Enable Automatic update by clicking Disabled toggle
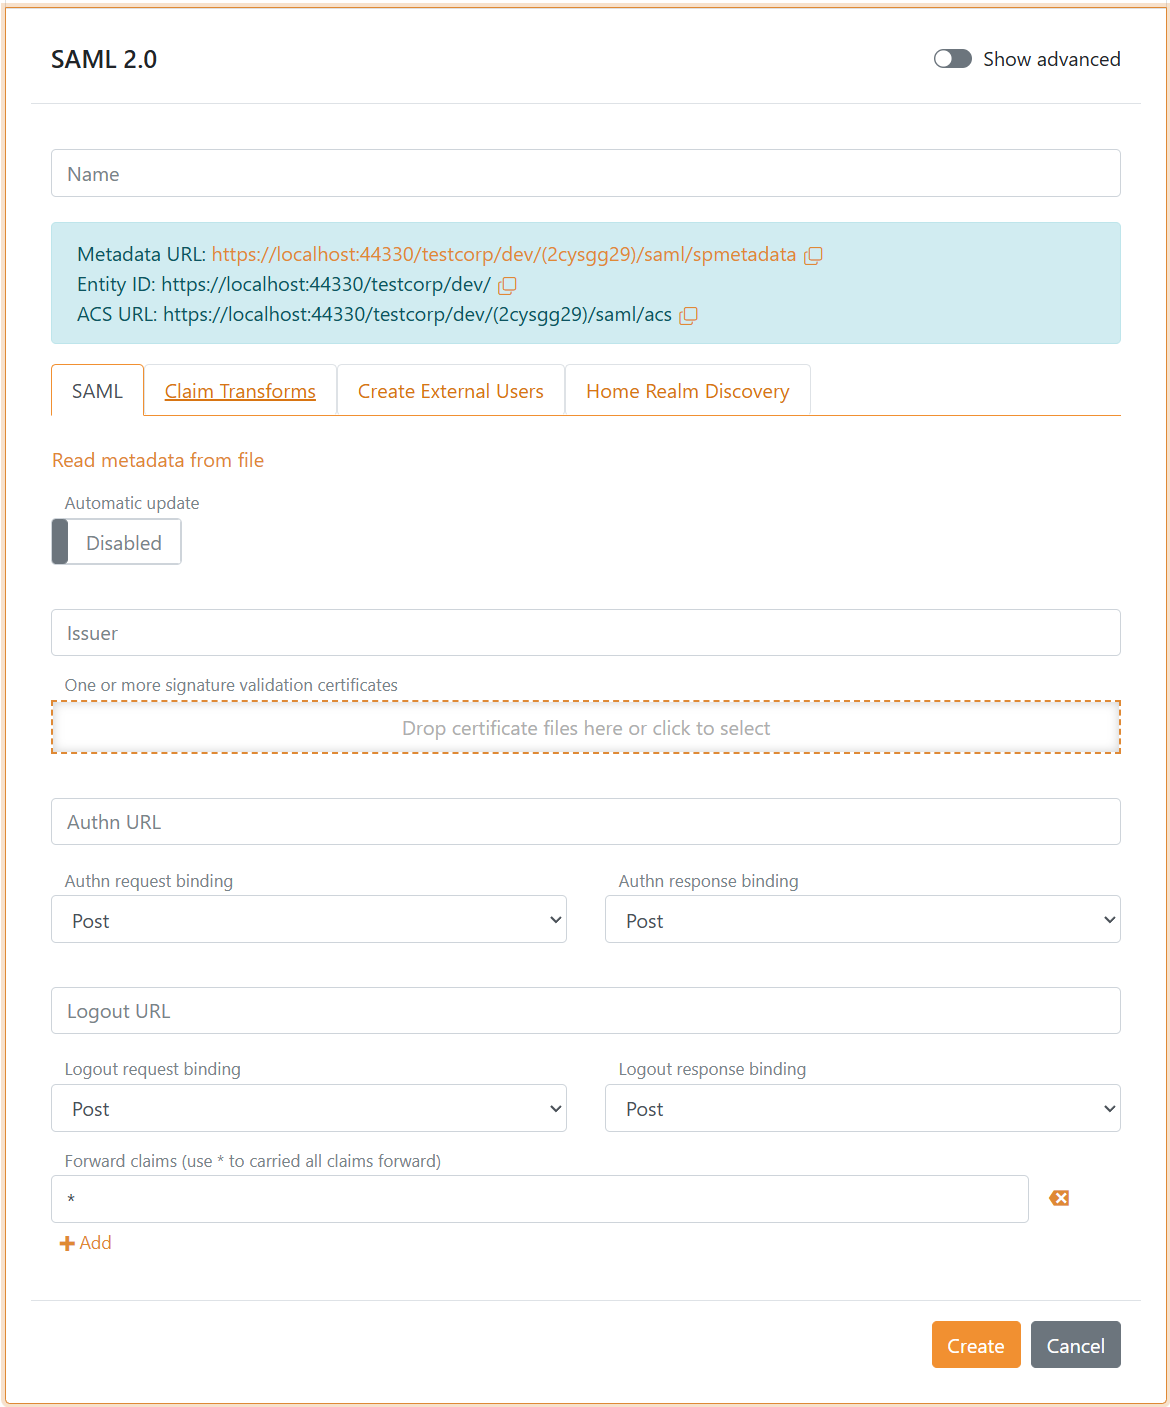The image size is (1170, 1407). (x=115, y=541)
